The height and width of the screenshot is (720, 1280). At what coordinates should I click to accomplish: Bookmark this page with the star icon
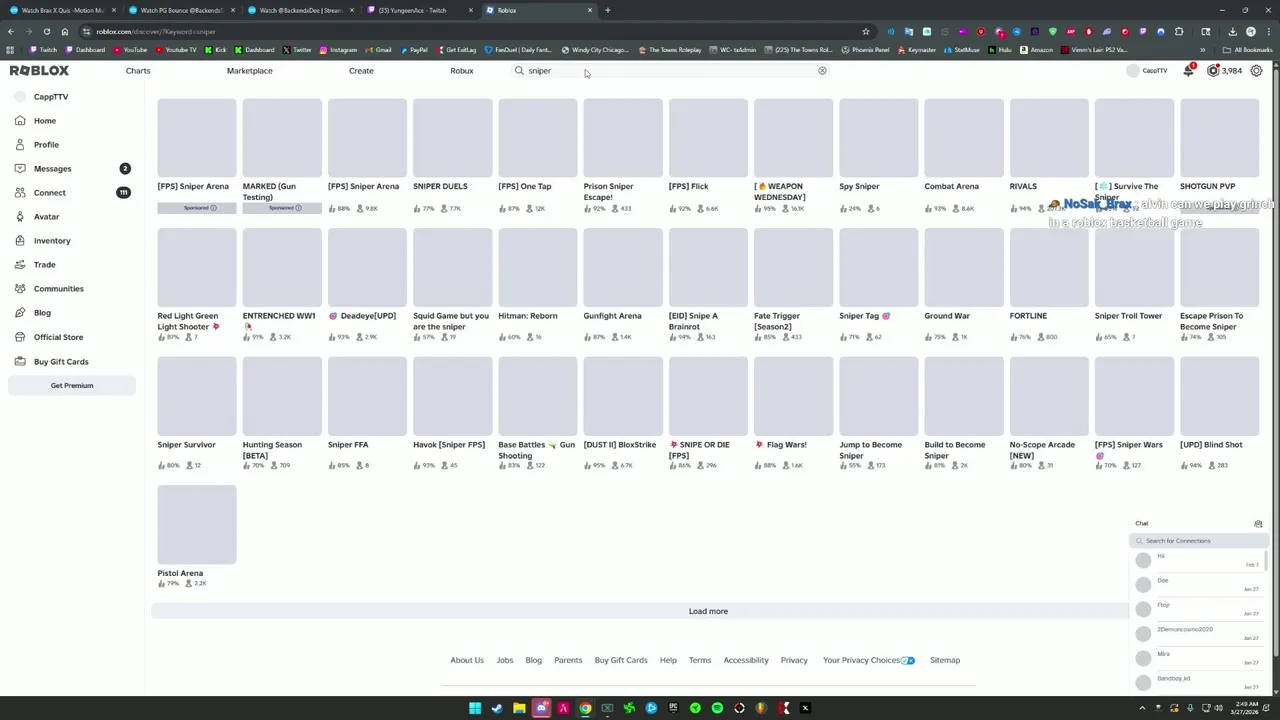[864, 31]
